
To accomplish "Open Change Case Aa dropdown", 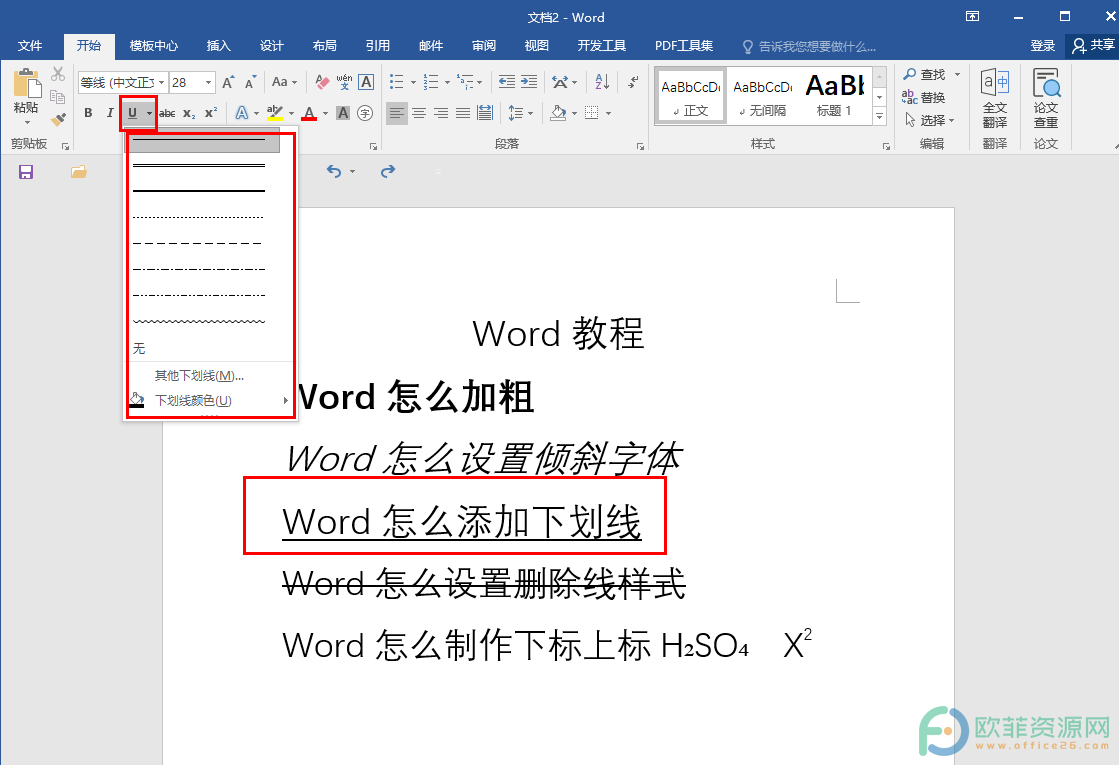I will click(x=285, y=82).
